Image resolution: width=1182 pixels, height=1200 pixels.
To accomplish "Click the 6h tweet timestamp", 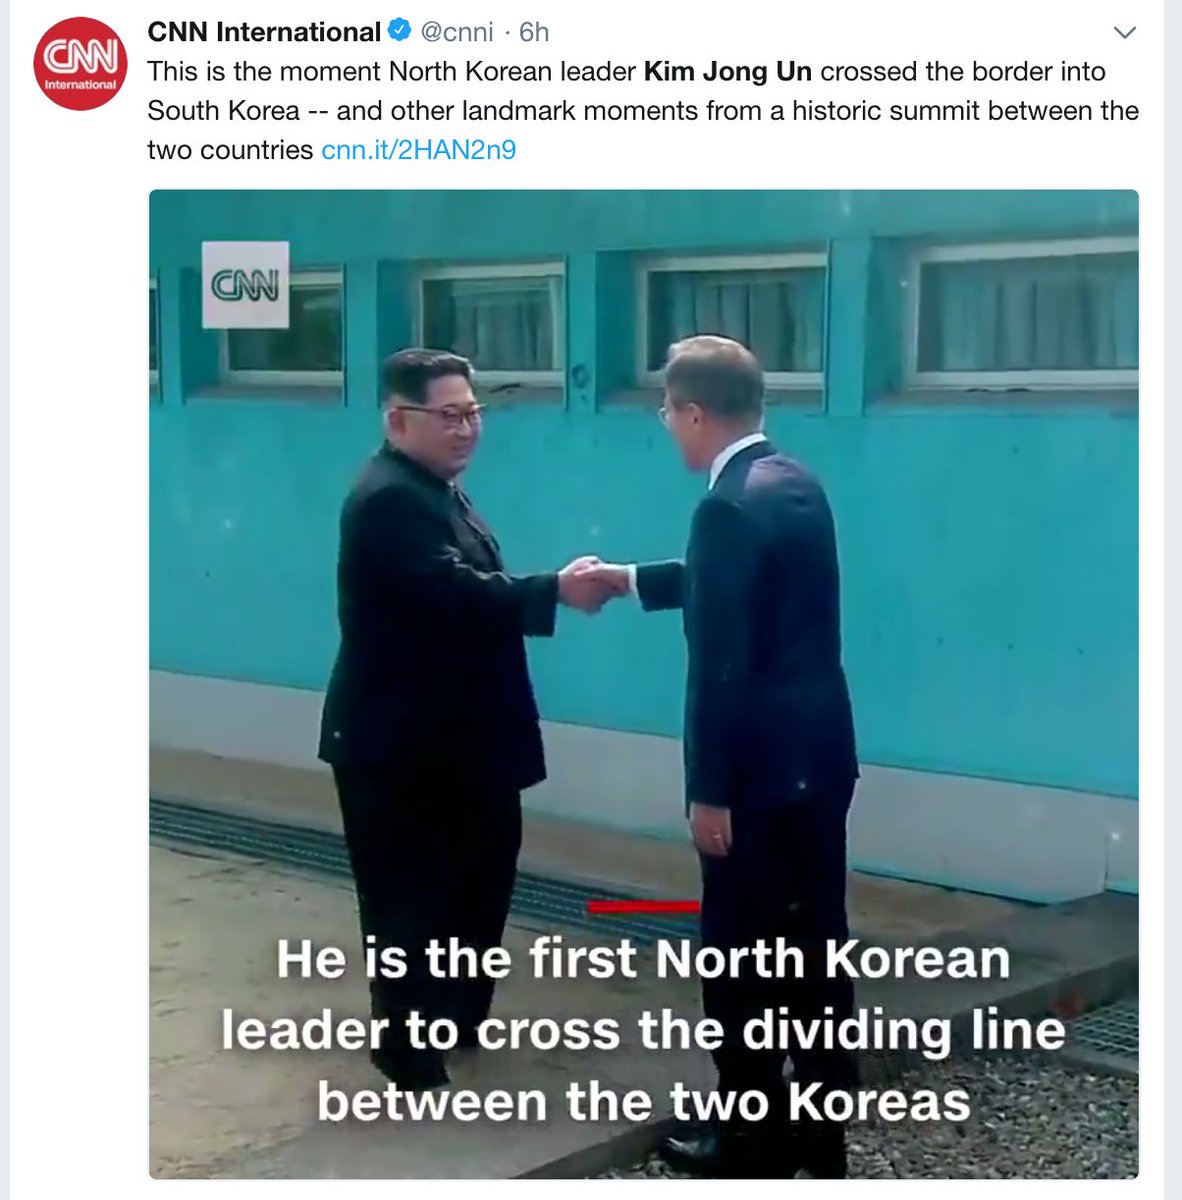I will point(534,32).
